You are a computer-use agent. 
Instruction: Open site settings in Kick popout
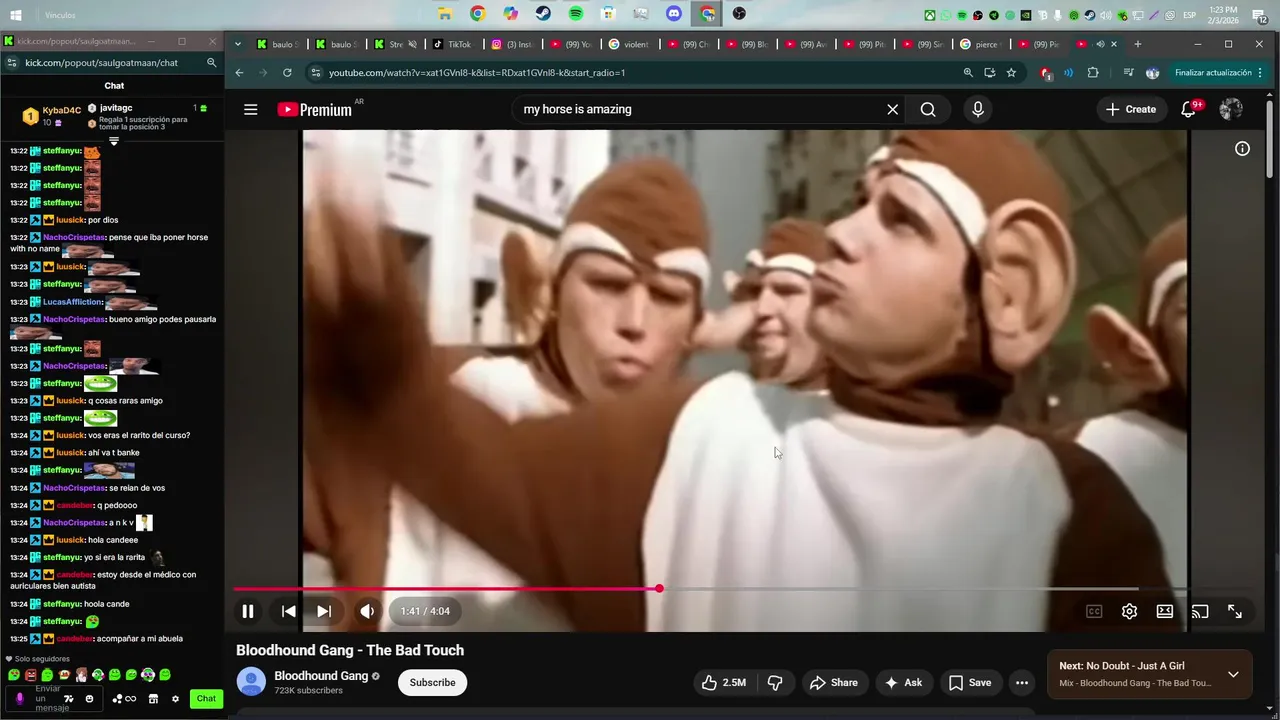(x=11, y=63)
